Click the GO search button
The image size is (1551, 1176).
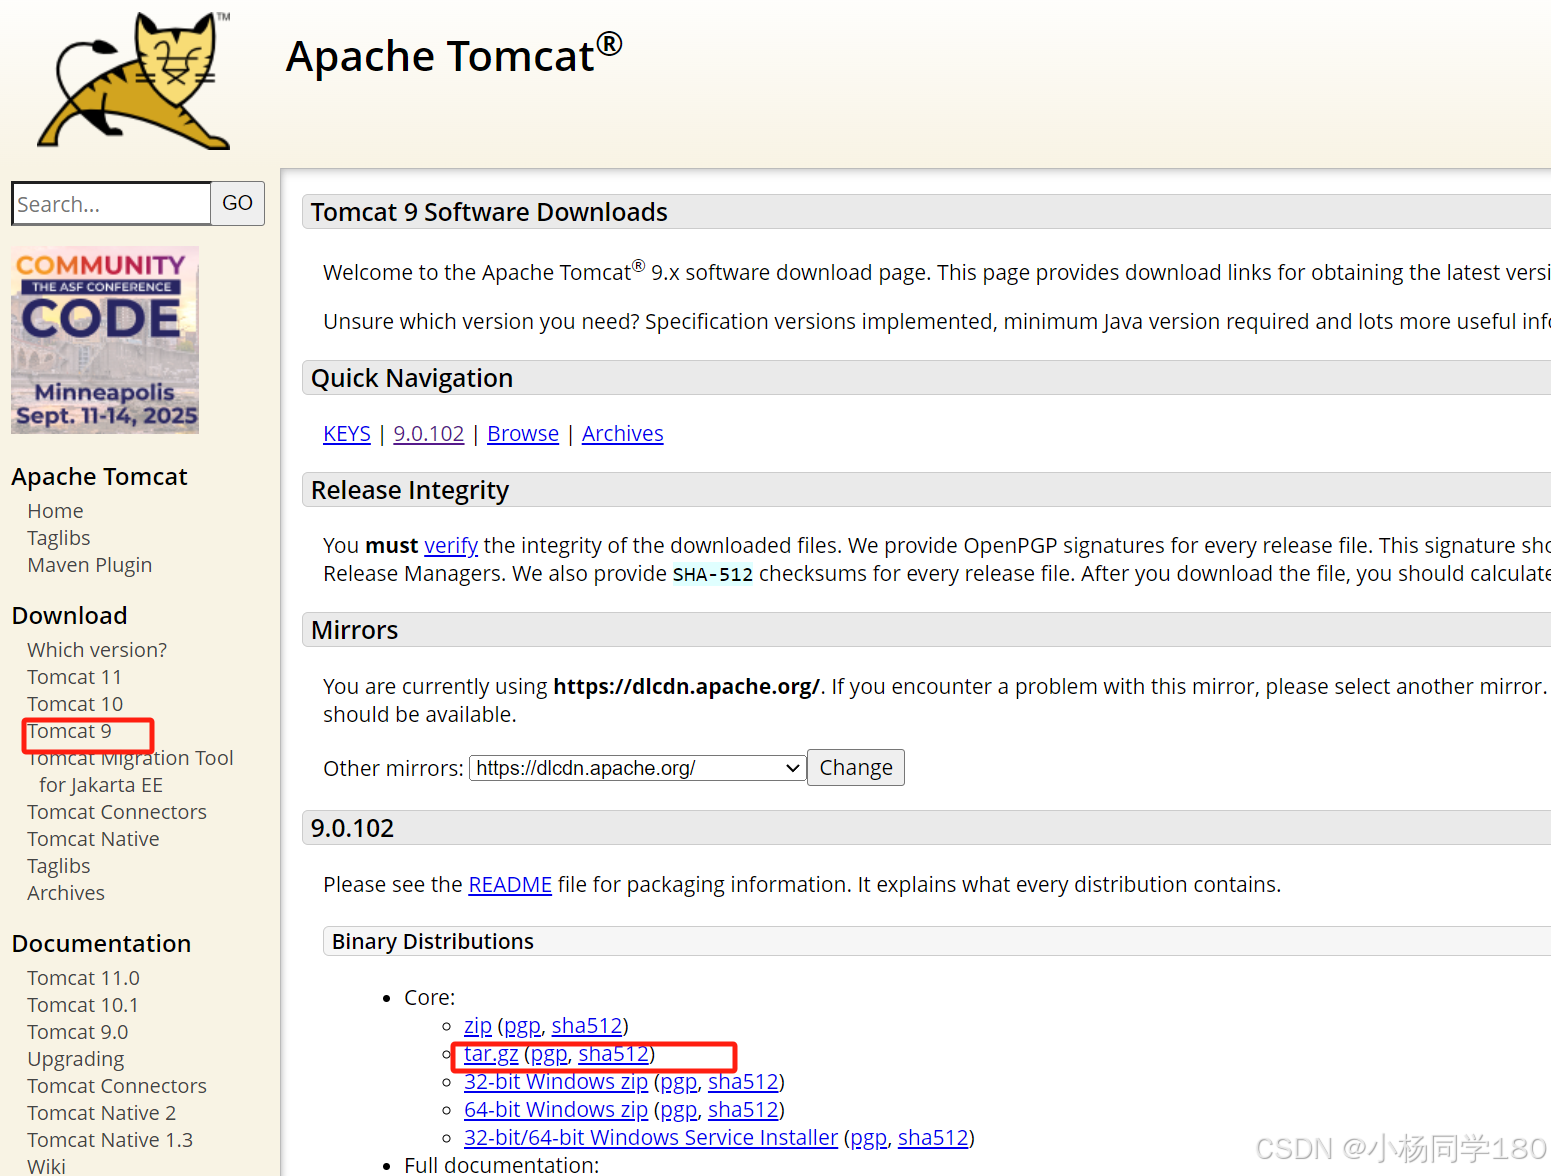pos(238,203)
